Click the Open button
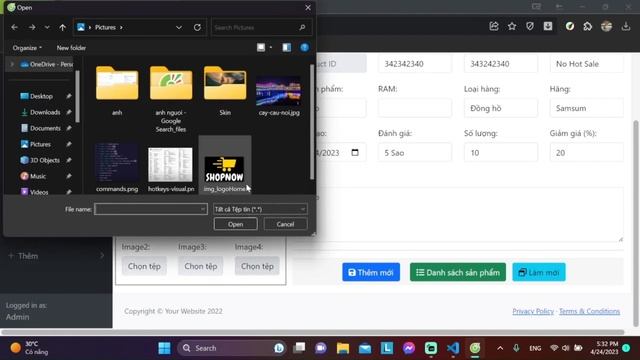The width and height of the screenshot is (640, 360). coord(236,224)
